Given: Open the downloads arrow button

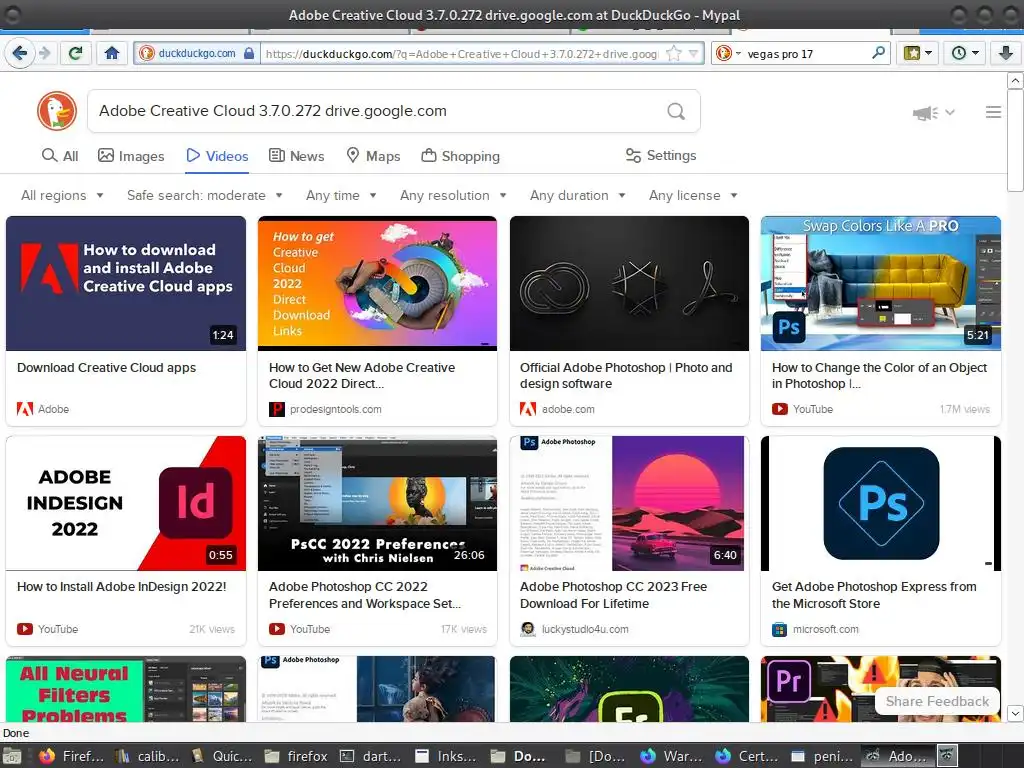Looking at the screenshot, I should pyautogui.click(x=1006, y=54).
